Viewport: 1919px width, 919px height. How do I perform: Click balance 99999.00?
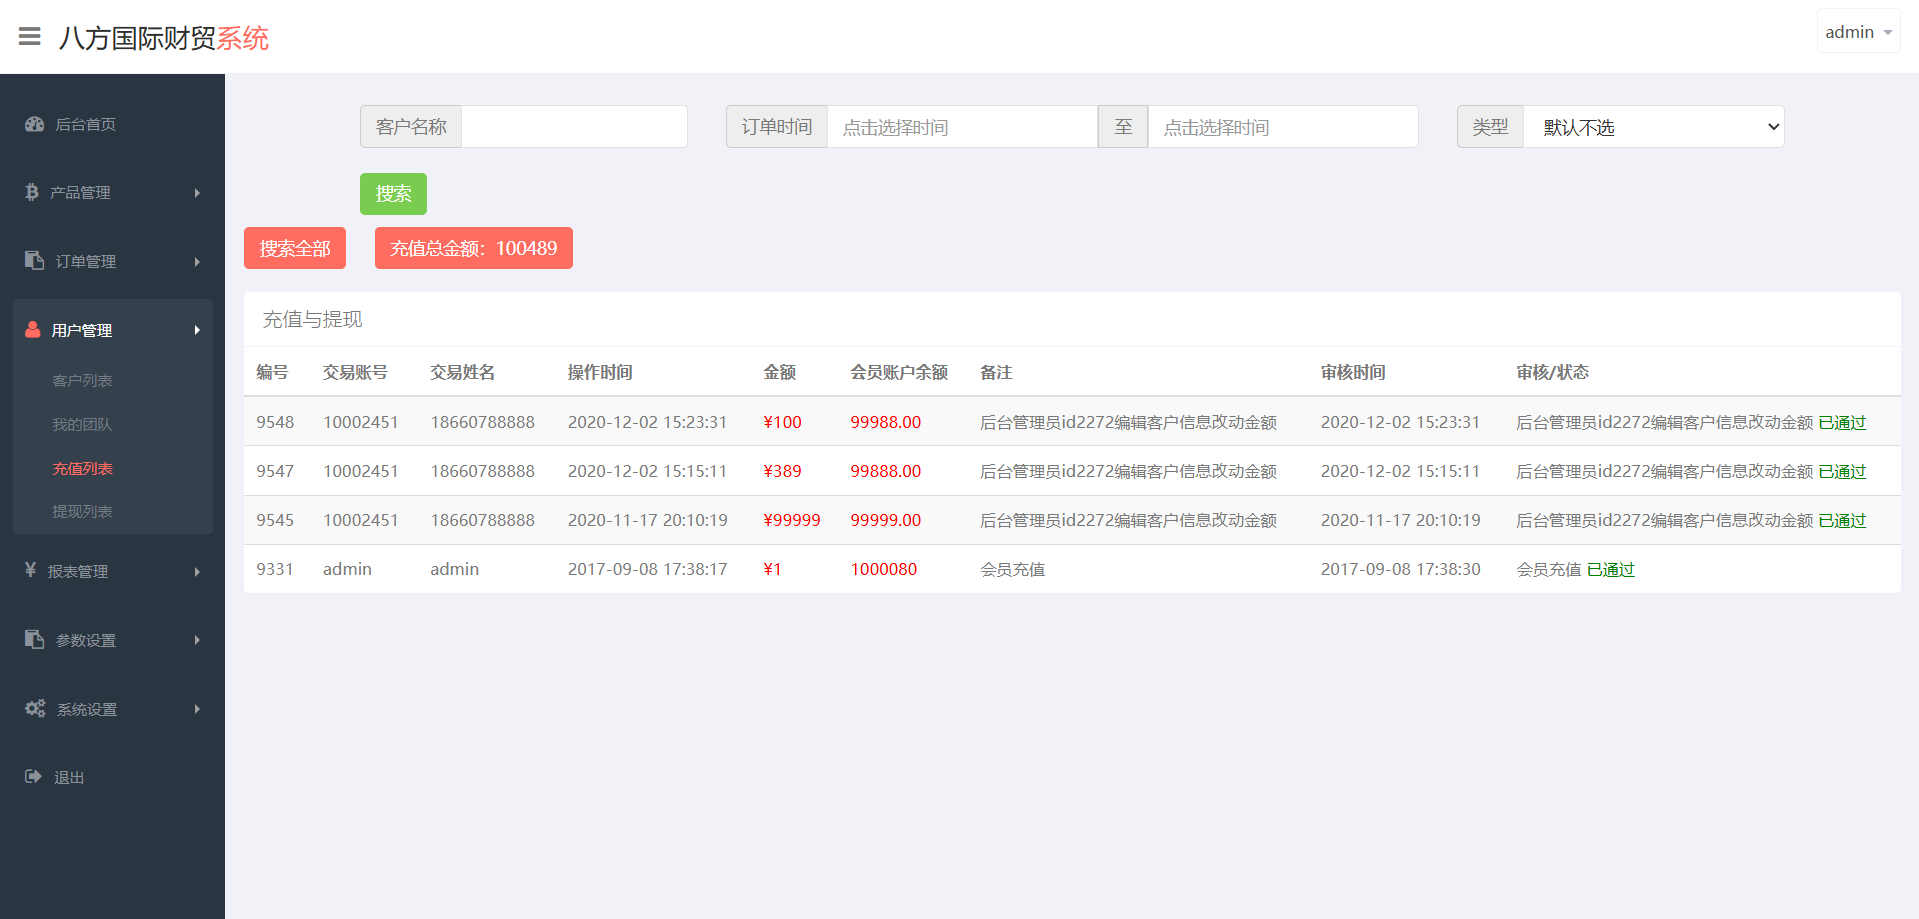[885, 520]
